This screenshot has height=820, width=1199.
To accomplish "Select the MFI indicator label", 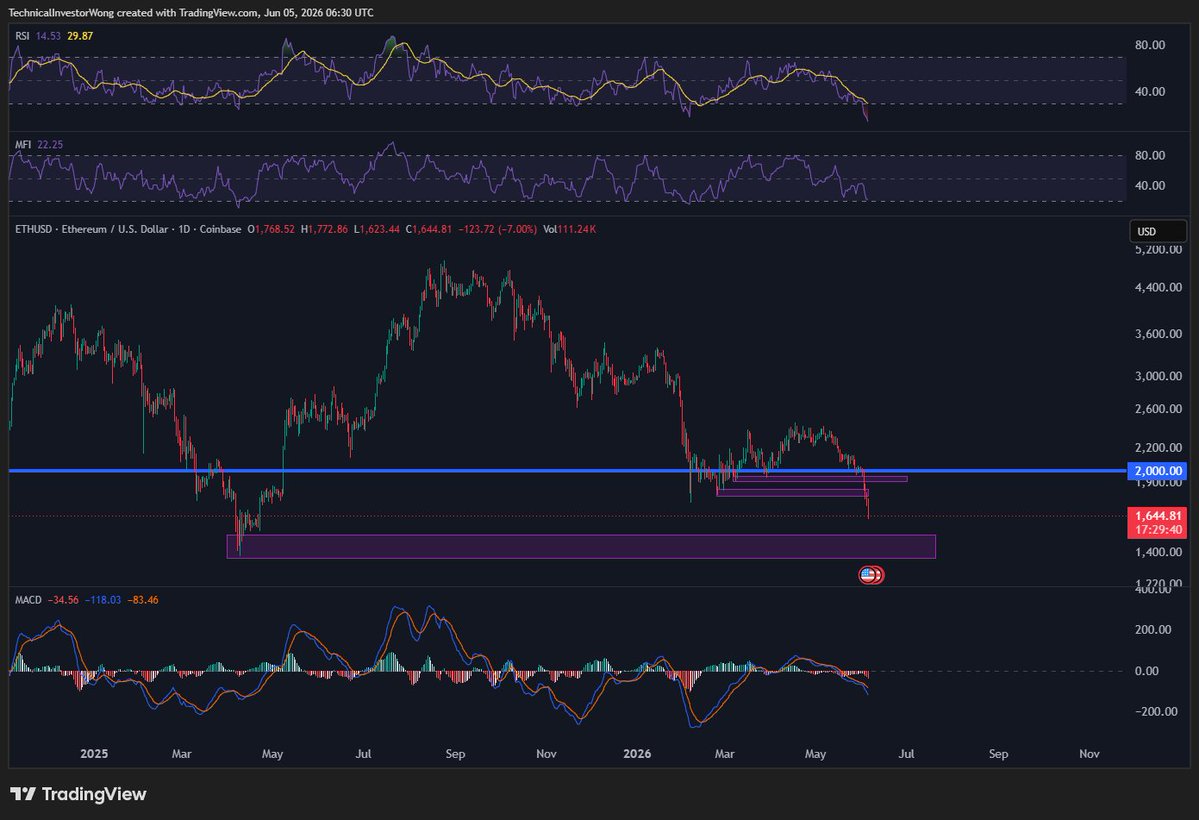I will 23,145.
